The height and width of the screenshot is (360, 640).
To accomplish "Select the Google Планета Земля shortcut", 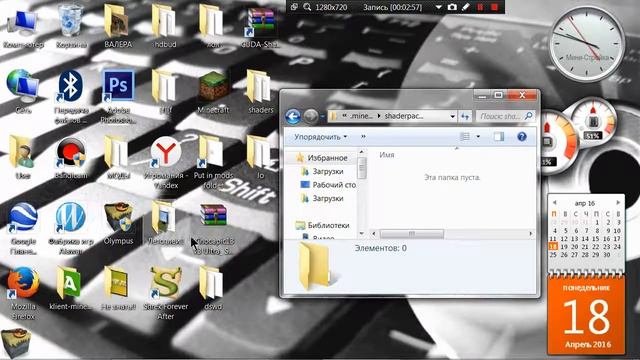I will [x=23, y=229].
